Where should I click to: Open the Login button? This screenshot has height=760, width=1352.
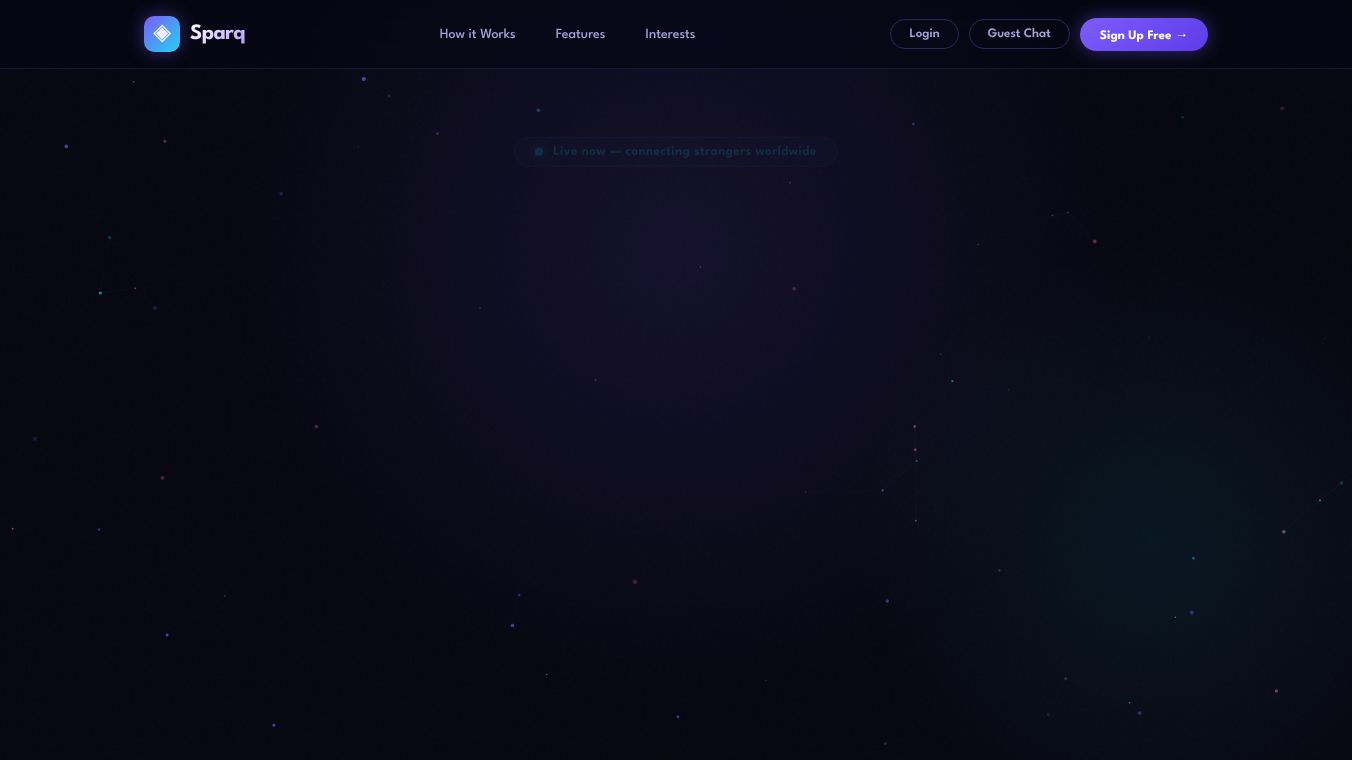[924, 34]
